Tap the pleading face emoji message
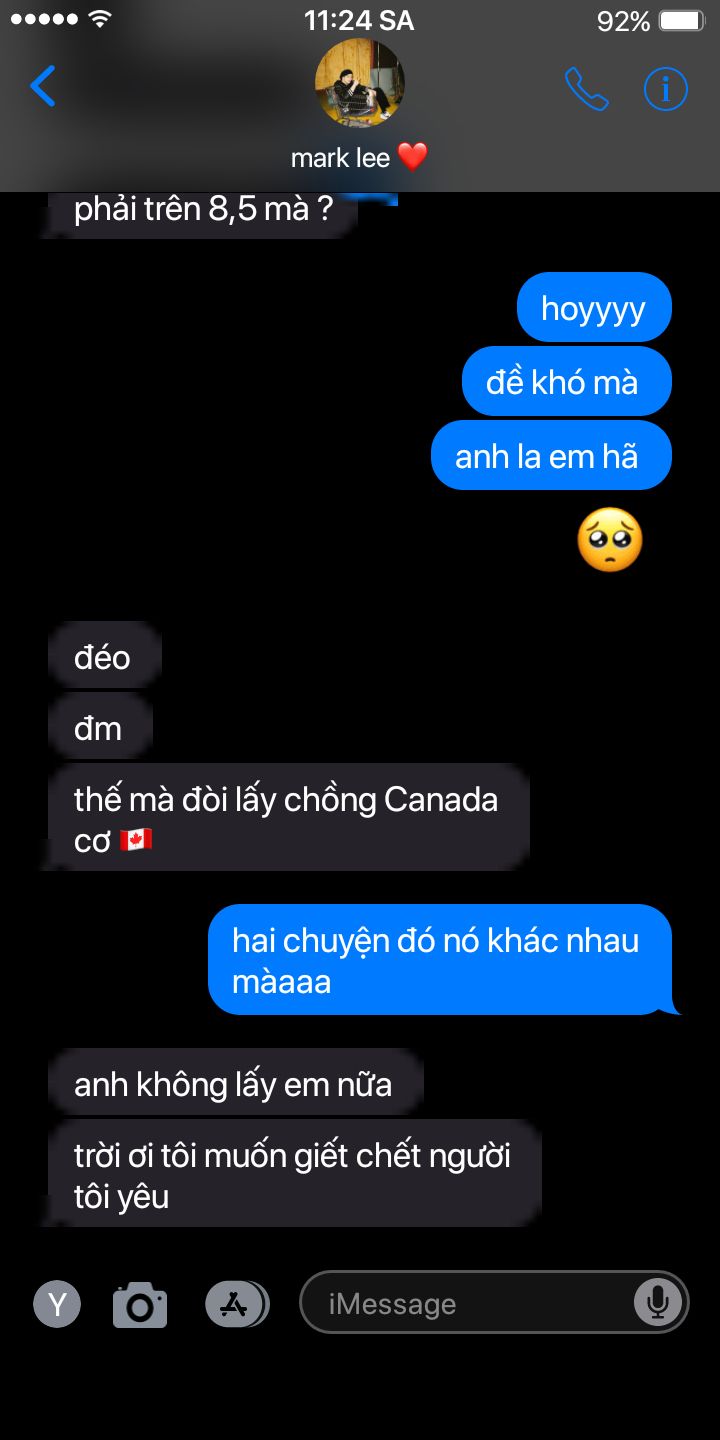The height and width of the screenshot is (1440, 720). [x=610, y=540]
